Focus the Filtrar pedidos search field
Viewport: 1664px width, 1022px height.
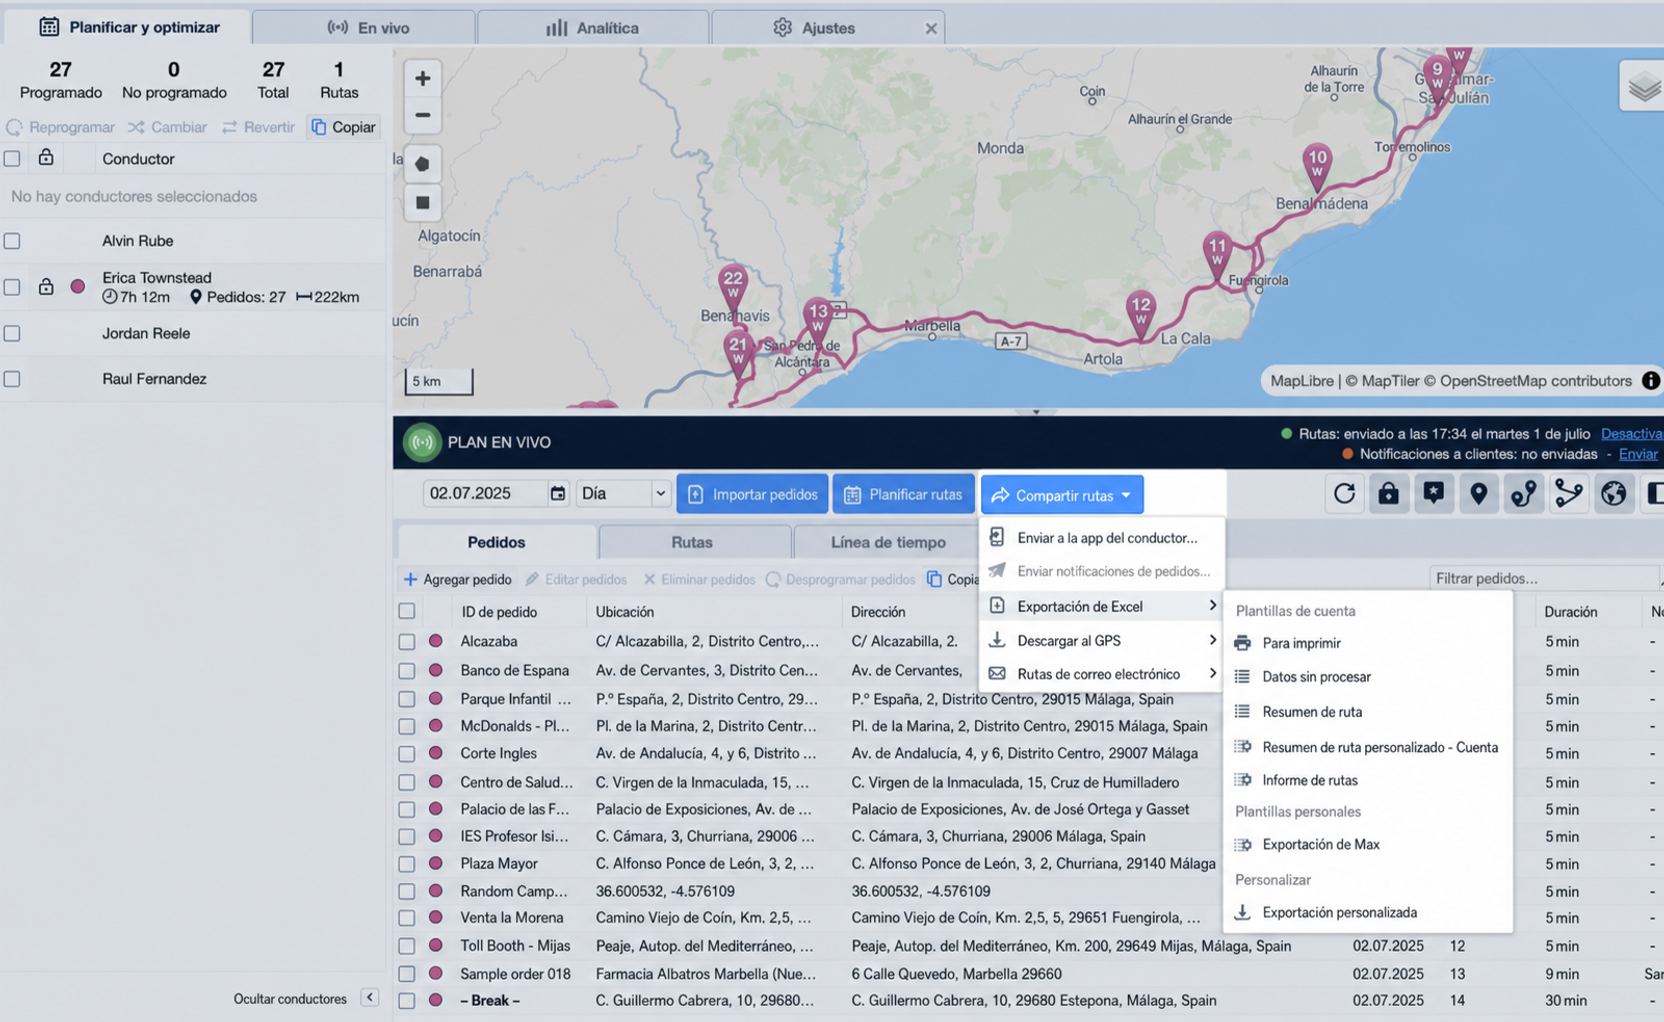coord(1545,578)
